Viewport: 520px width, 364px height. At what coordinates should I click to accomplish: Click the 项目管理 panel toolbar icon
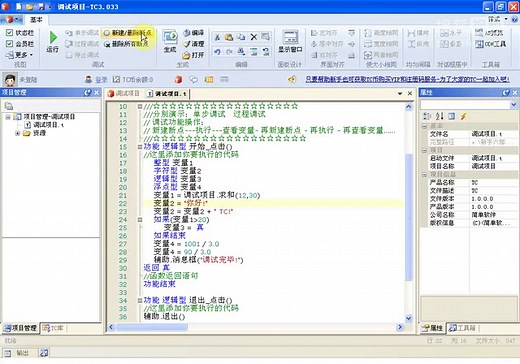click(9, 106)
